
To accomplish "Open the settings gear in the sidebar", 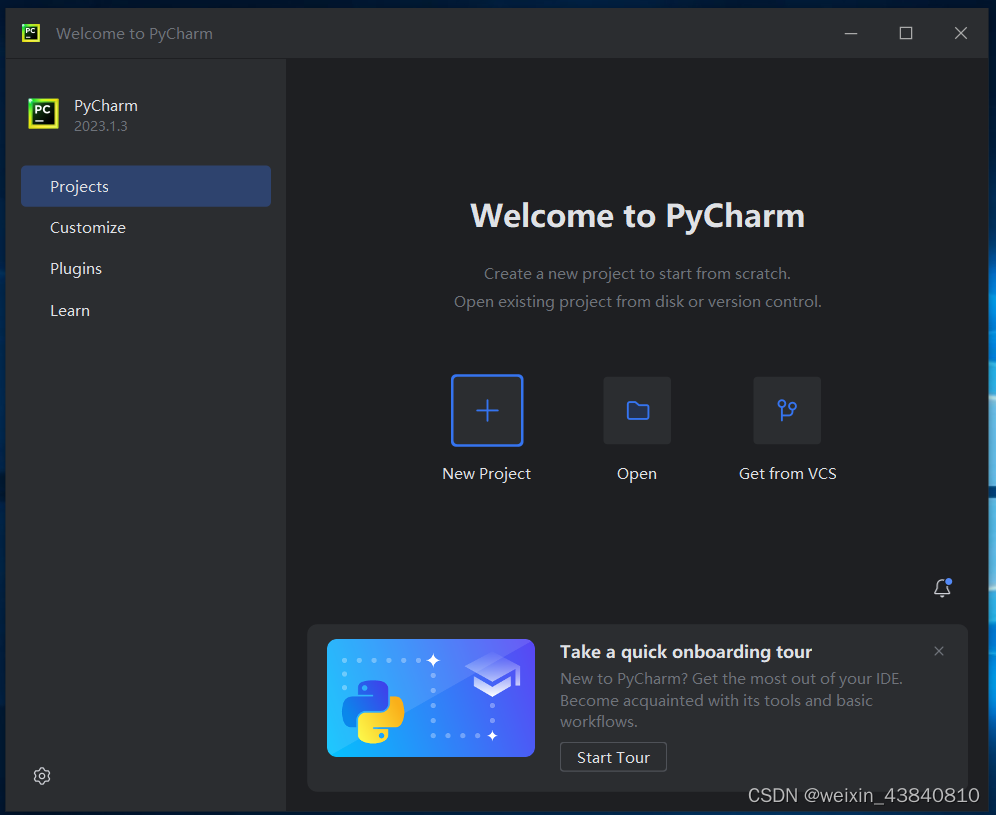I will click(42, 776).
